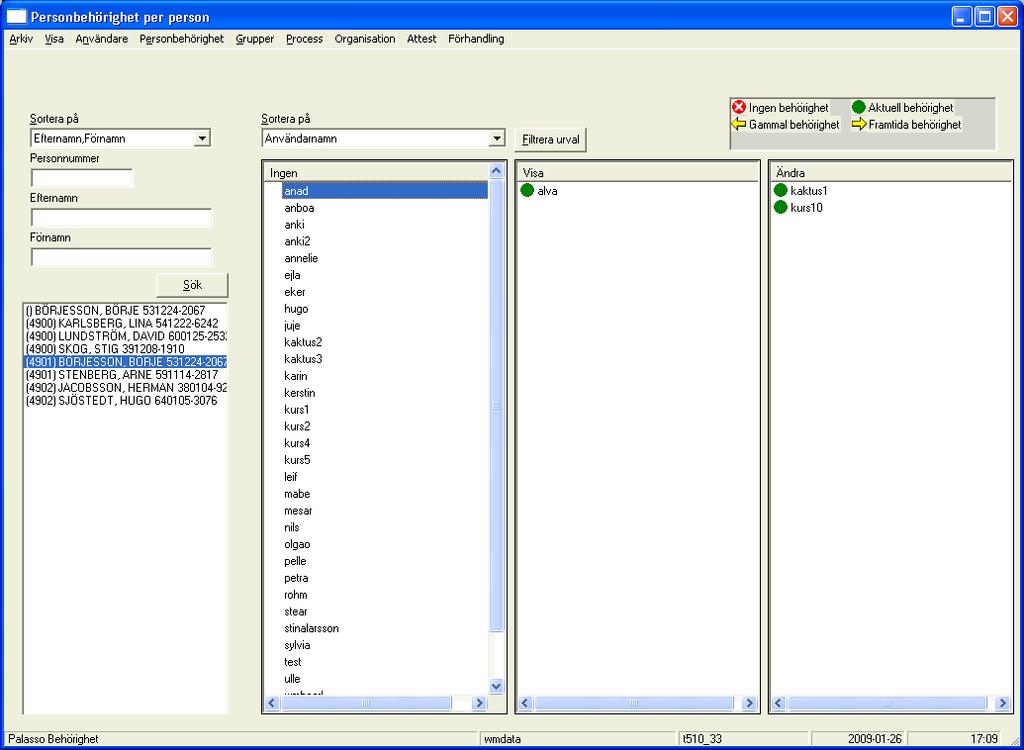Open the Efternamn,Förnamn sort dropdown
This screenshot has width=1024, height=750.
coord(202,139)
